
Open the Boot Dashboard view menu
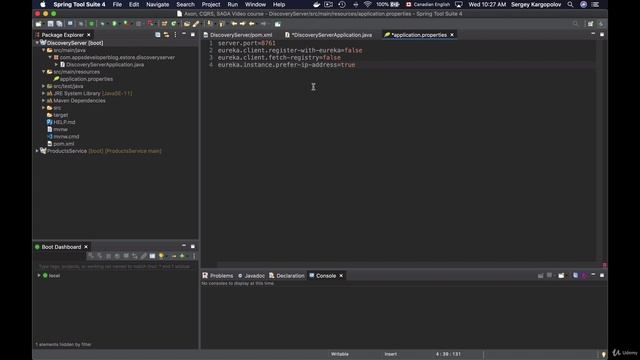(194, 256)
